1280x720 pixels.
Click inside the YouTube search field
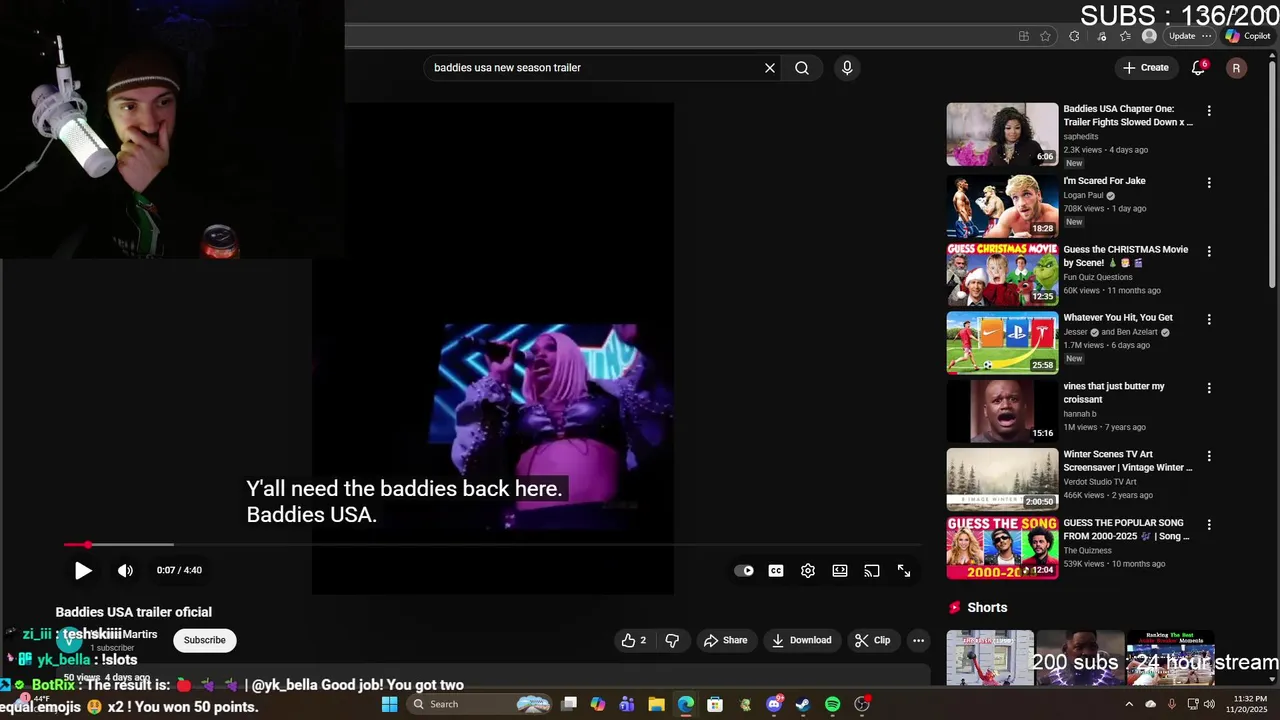[595, 68]
